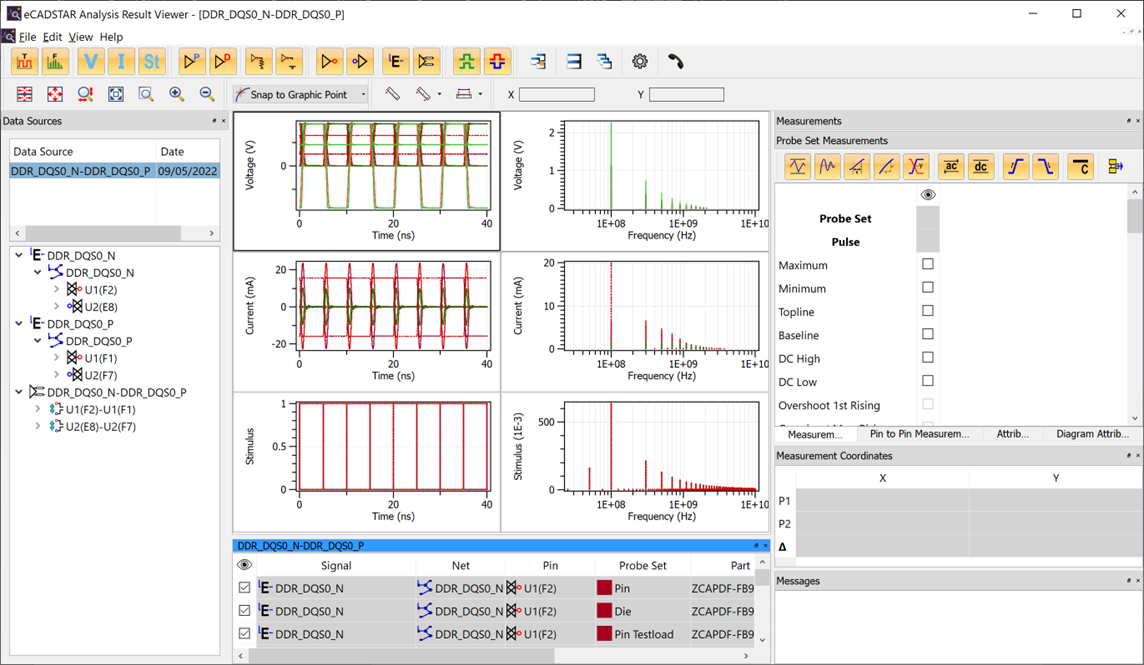1144x665 pixels.
Task: Enable the Topline measurement checkbox
Action: tap(927, 311)
